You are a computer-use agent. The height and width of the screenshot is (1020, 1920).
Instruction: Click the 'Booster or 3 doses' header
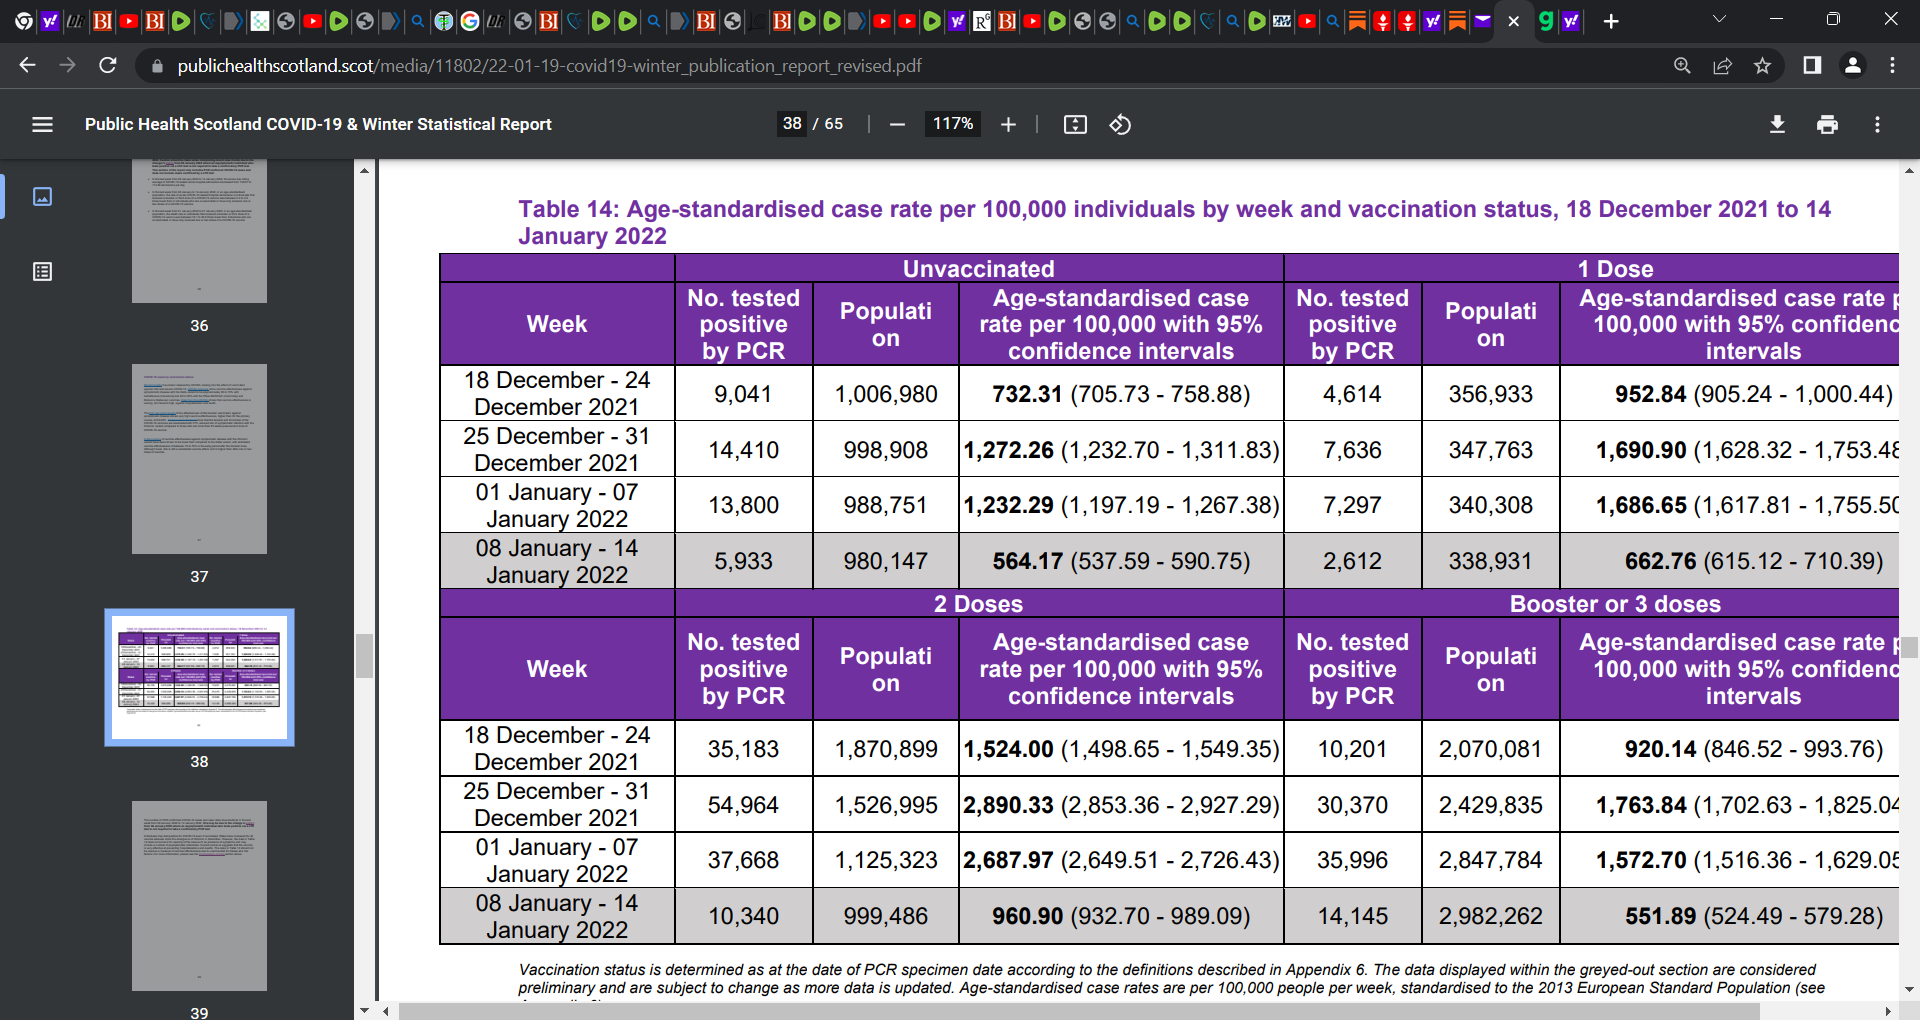[x=1615, y=603]
